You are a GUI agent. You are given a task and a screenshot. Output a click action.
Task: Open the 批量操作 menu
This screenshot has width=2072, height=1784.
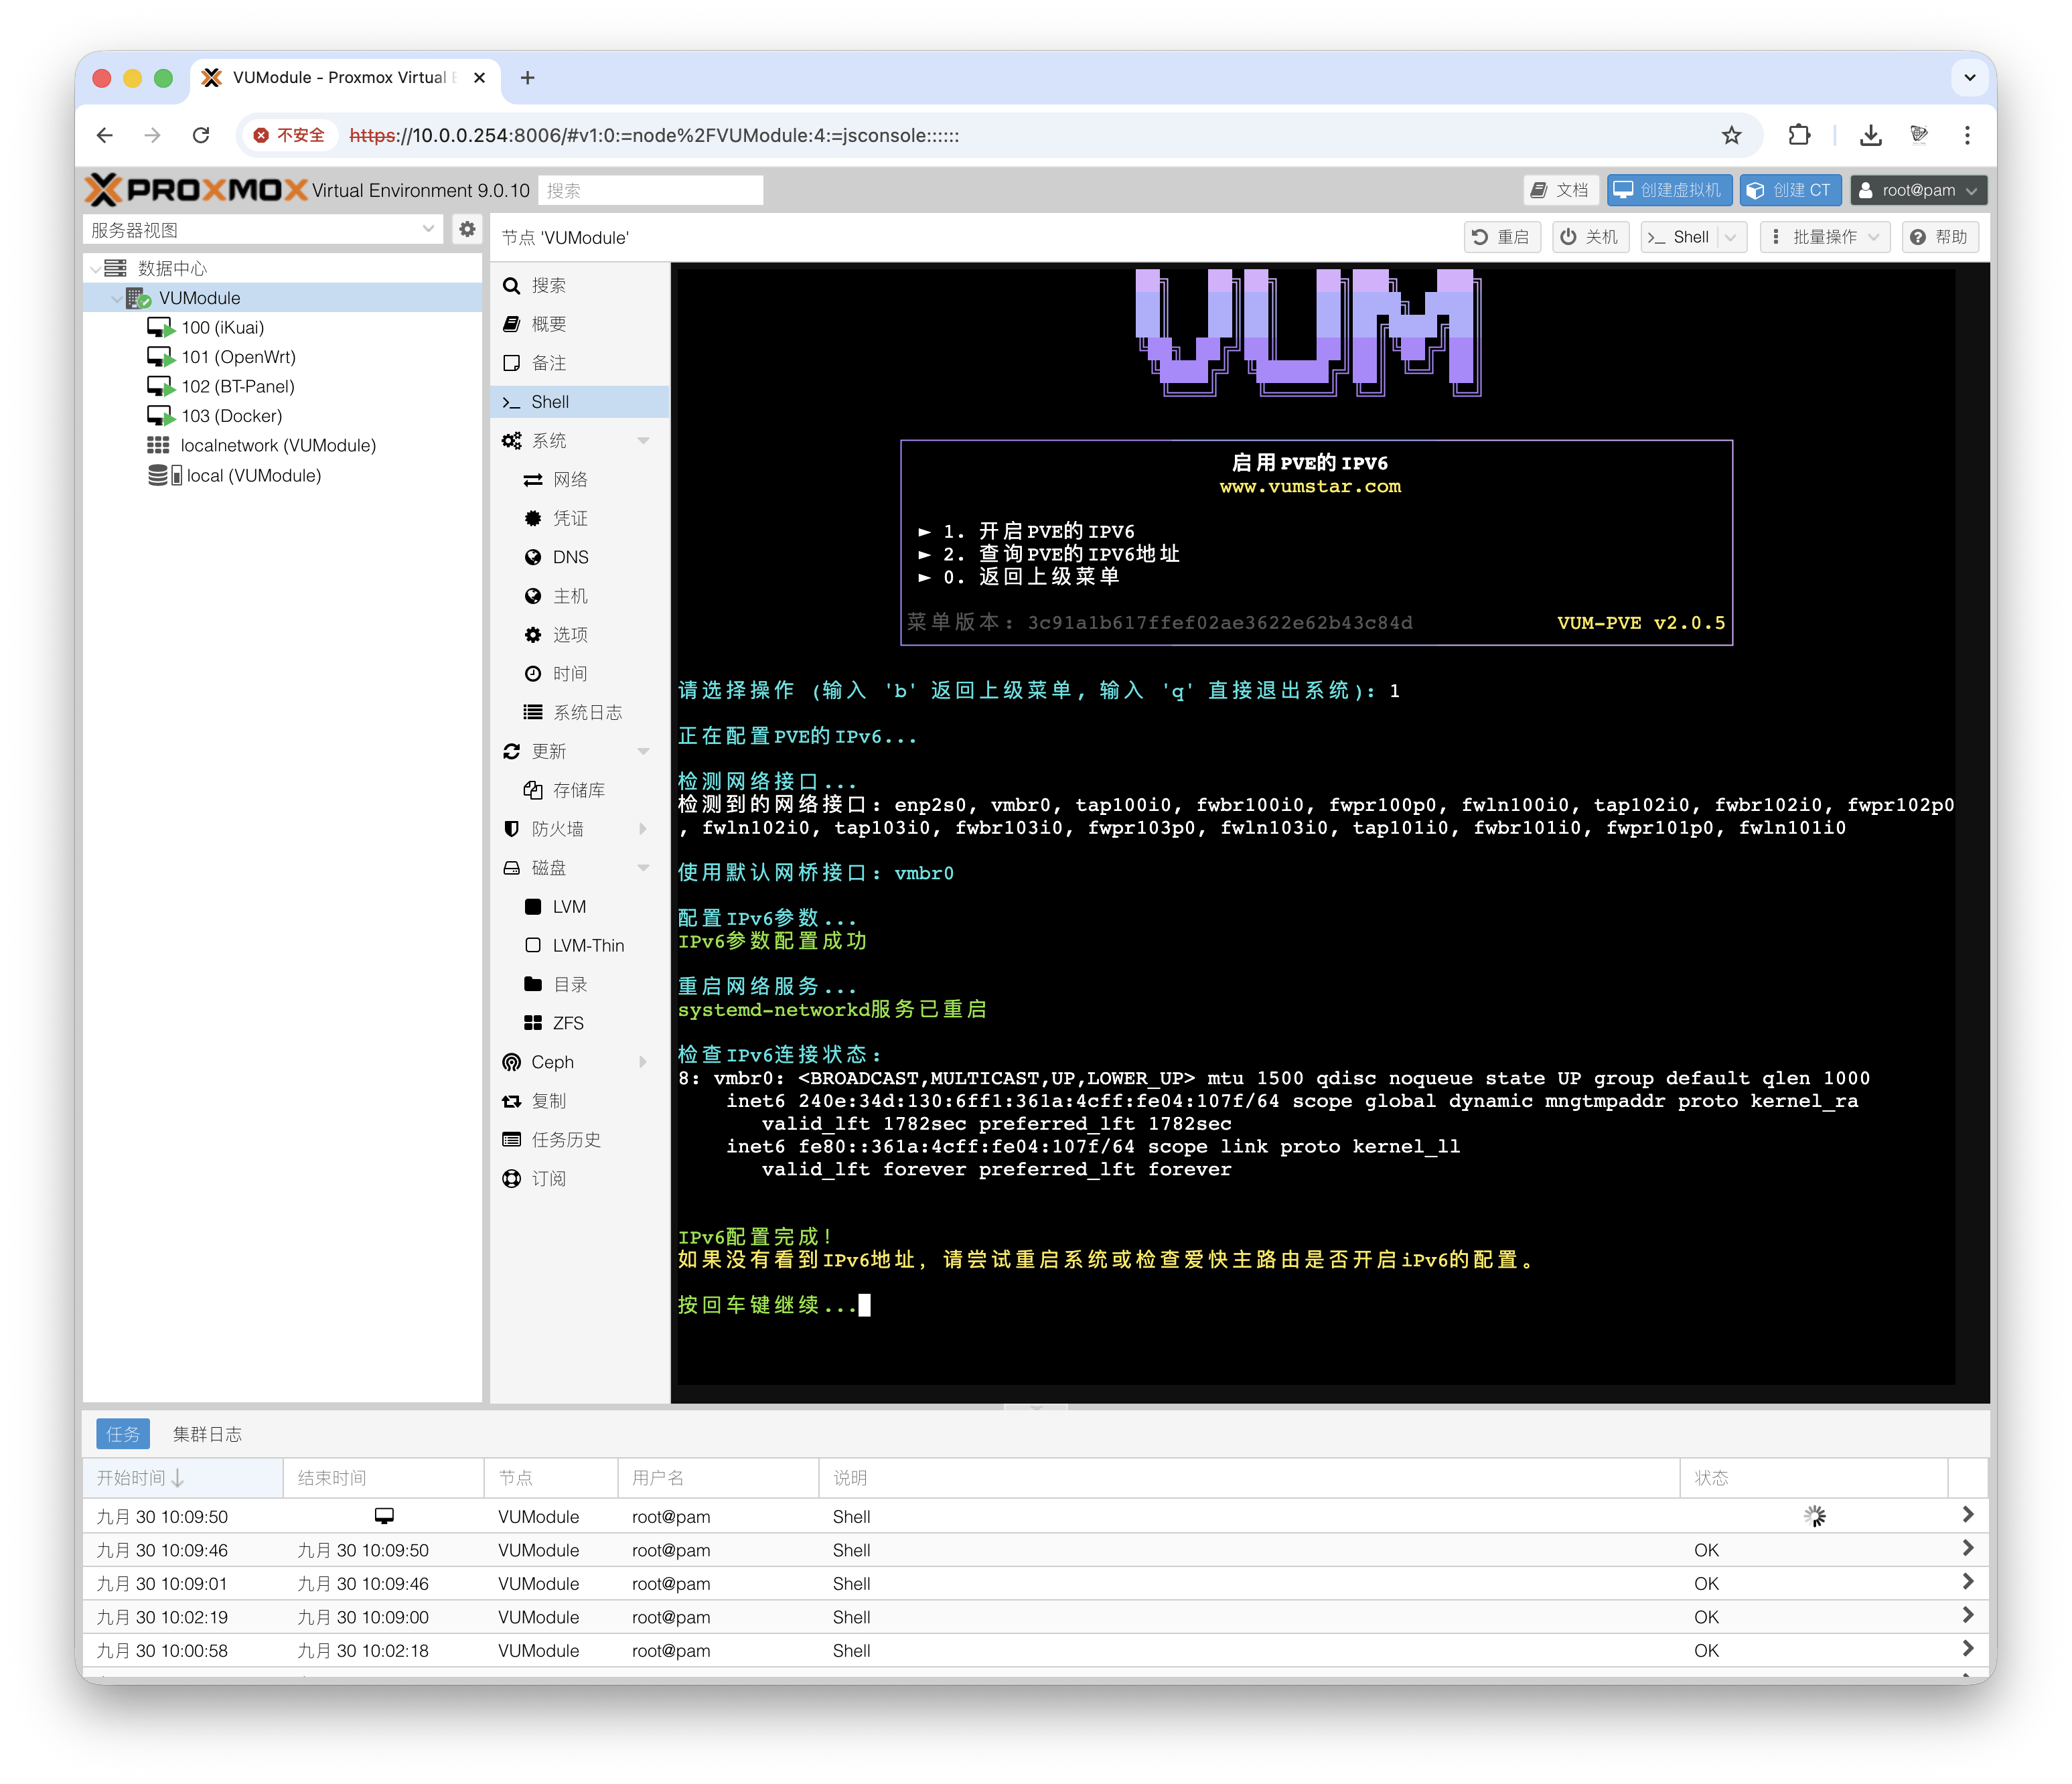point(1824,237)
